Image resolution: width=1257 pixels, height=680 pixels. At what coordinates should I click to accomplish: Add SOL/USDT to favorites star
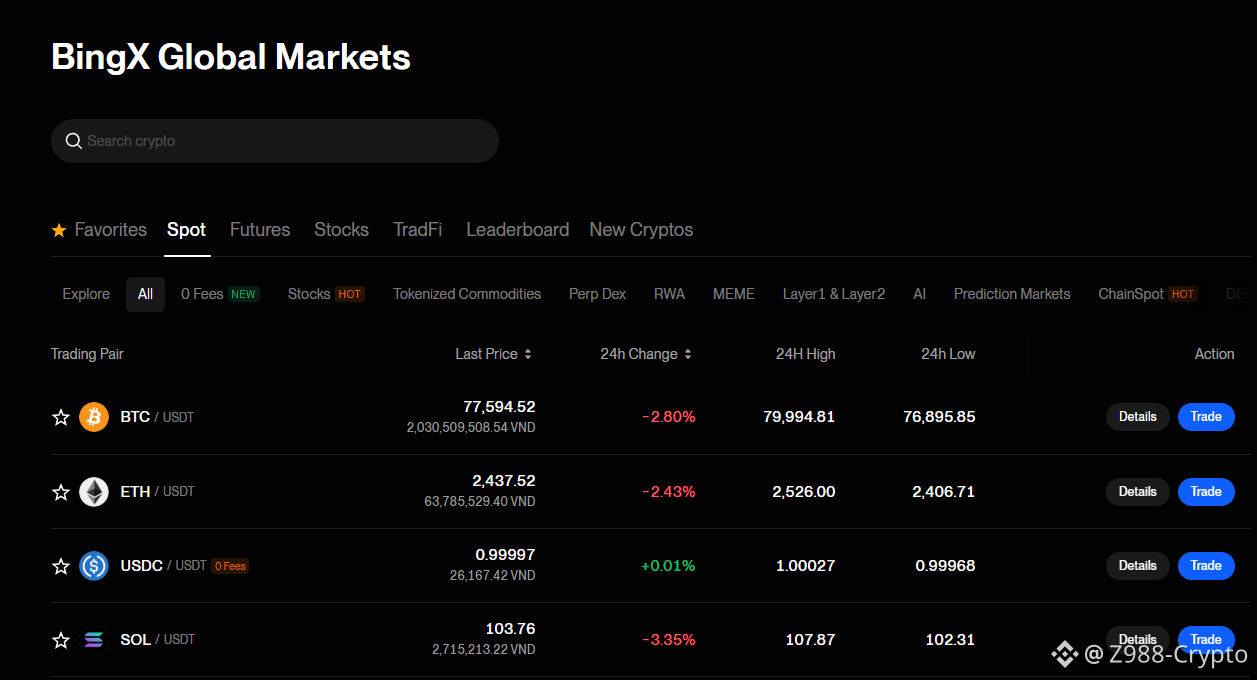[61, 640]
